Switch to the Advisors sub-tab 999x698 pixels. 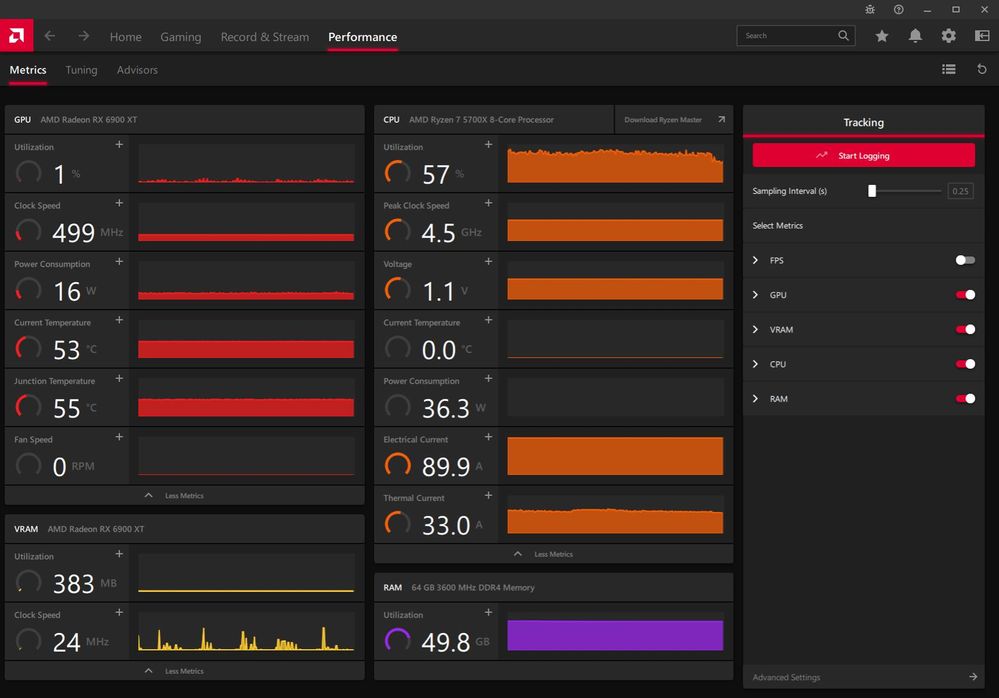[137, 70]
